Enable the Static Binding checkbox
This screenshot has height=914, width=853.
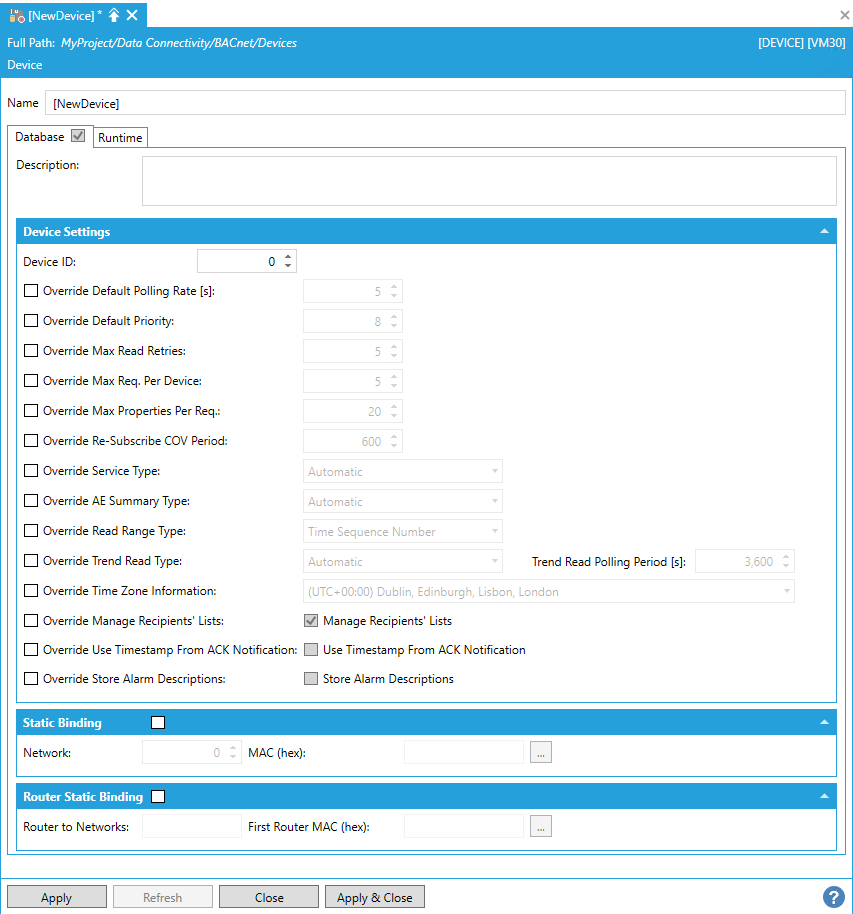158,722
